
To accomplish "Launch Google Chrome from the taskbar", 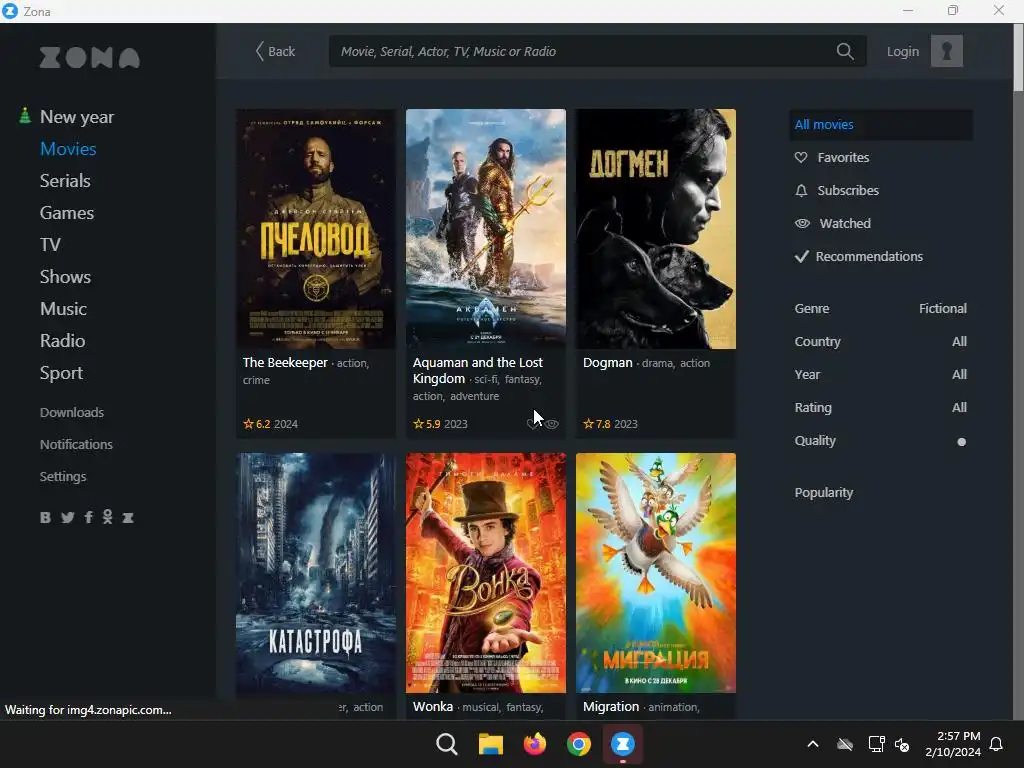I will click(x=579, y=744).
